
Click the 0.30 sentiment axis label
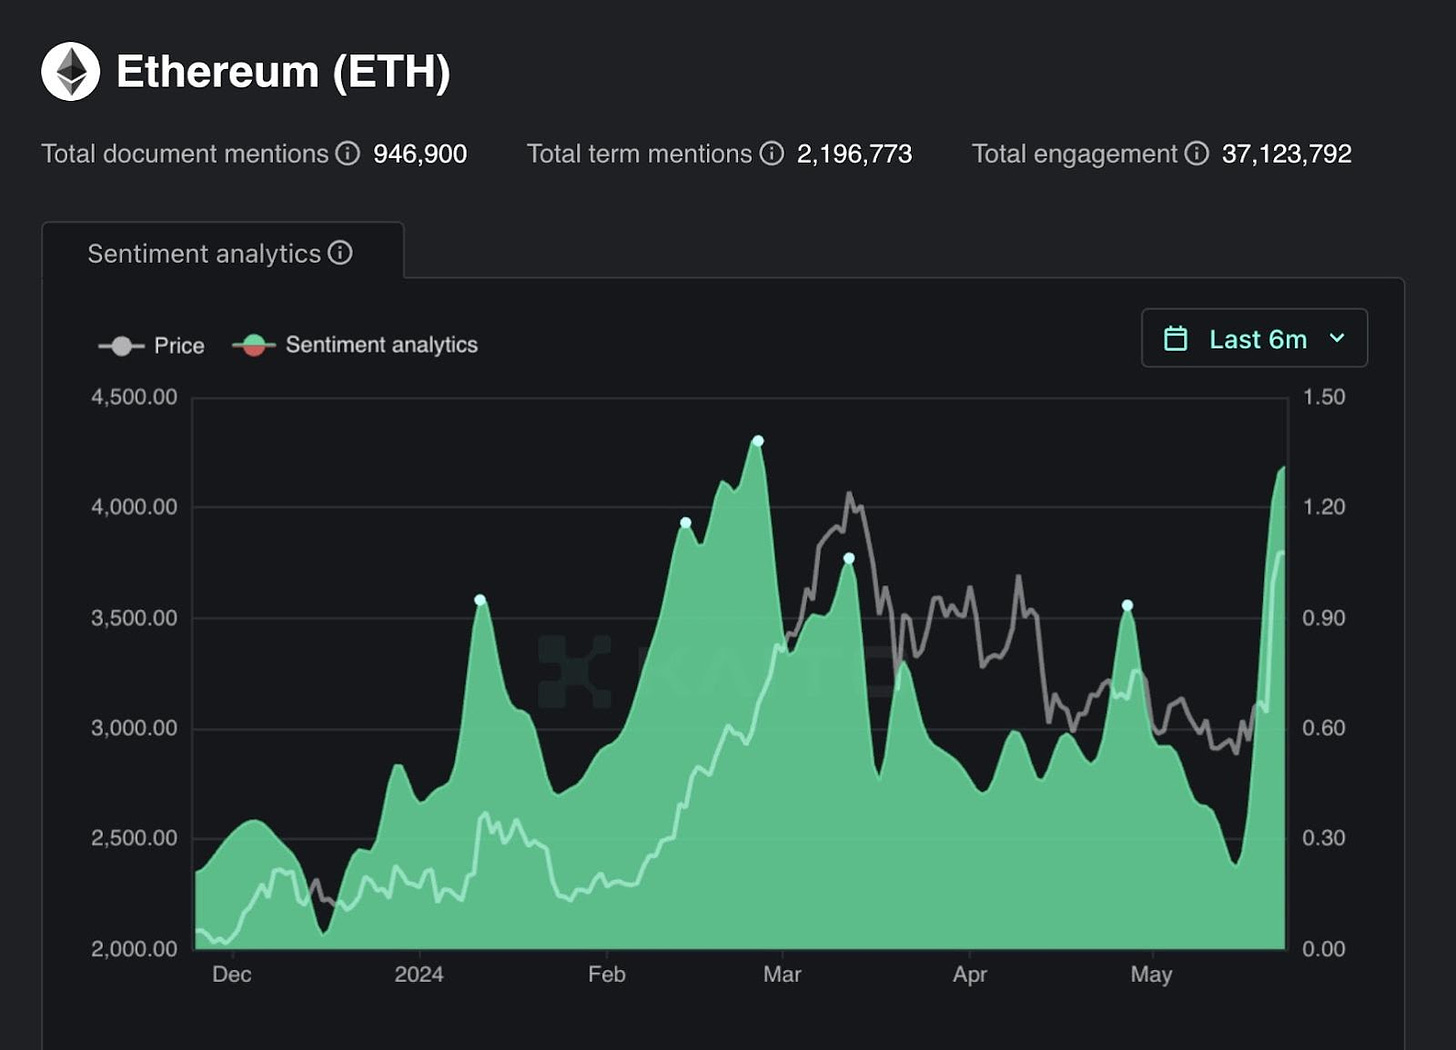pyautogui.click(x=1324, y=838)
